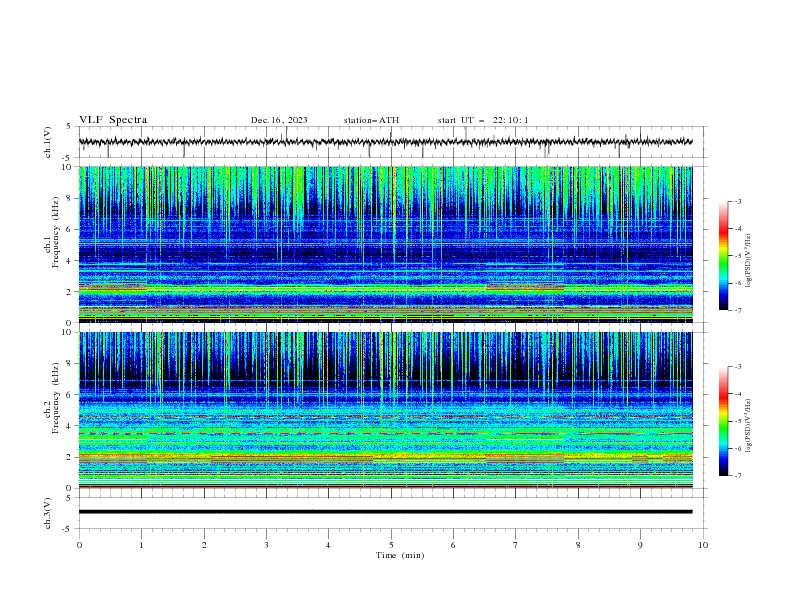Click the ch.1 voltage waveform trace

coord(385,142)
